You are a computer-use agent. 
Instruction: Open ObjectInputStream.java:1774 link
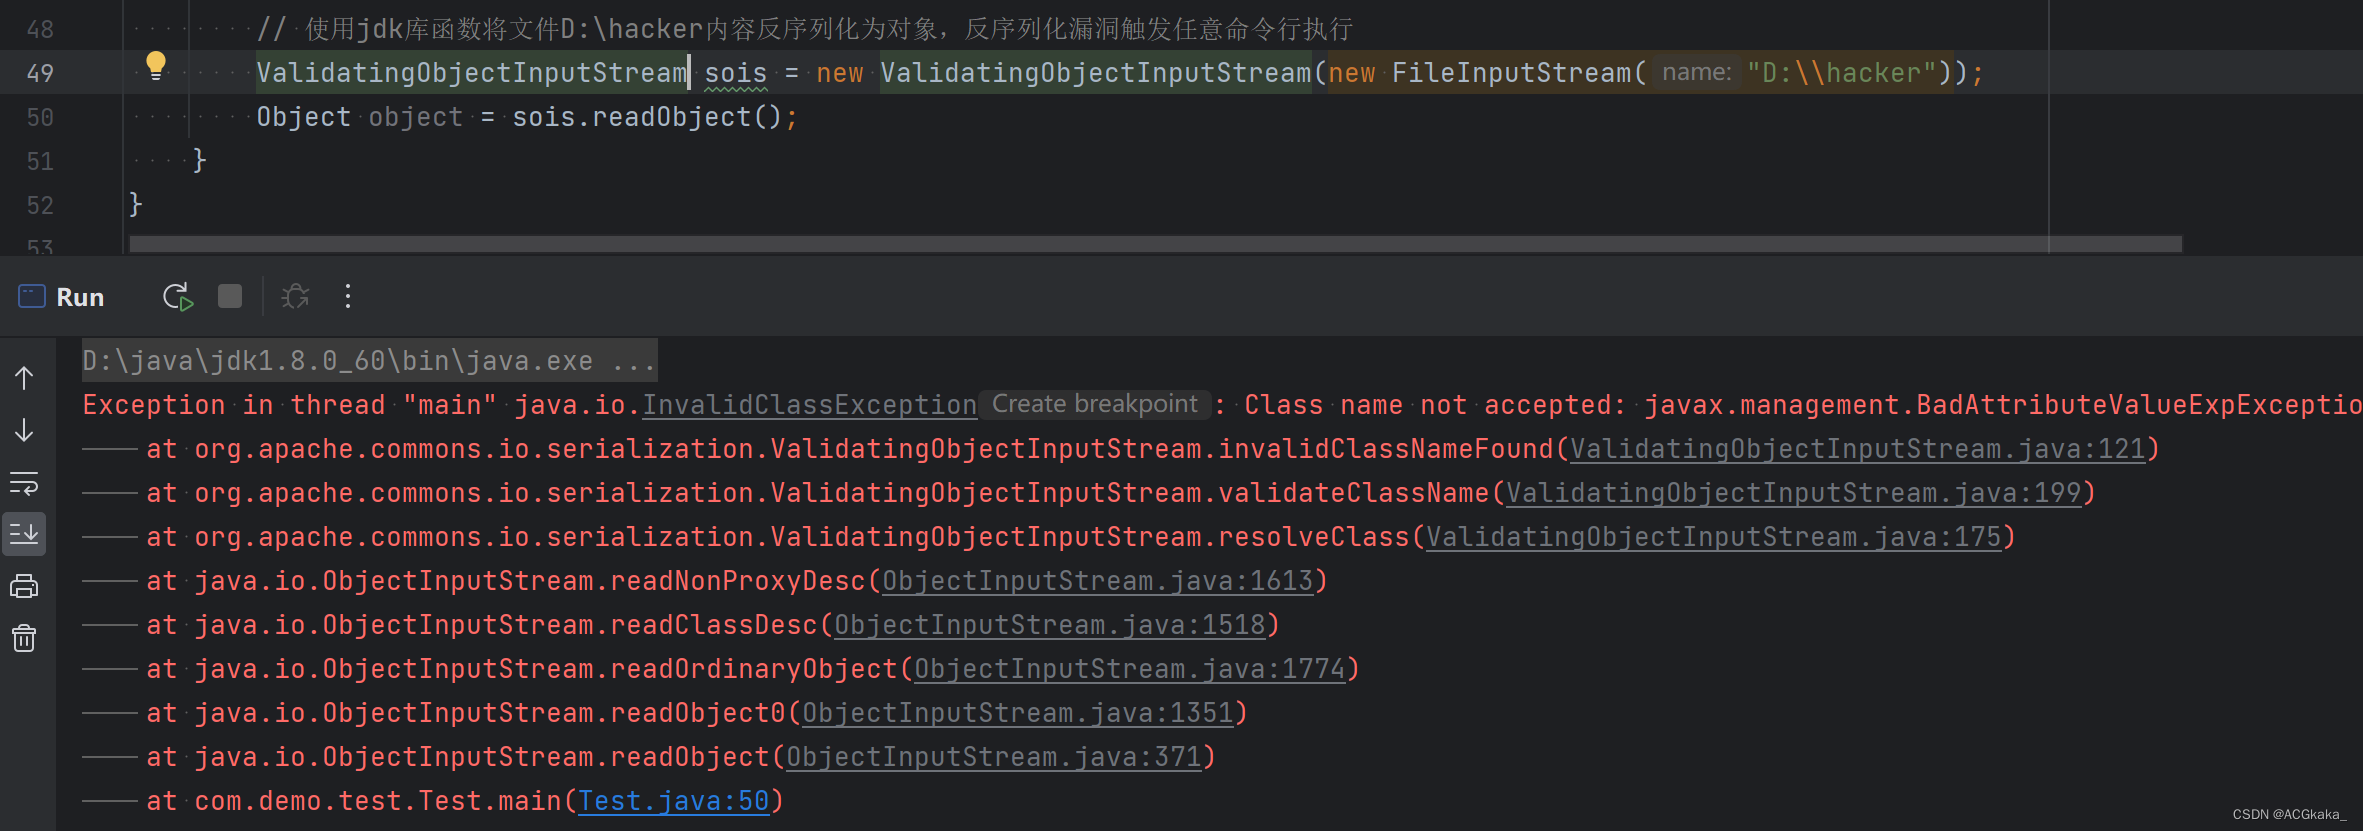pos(1130,669)
